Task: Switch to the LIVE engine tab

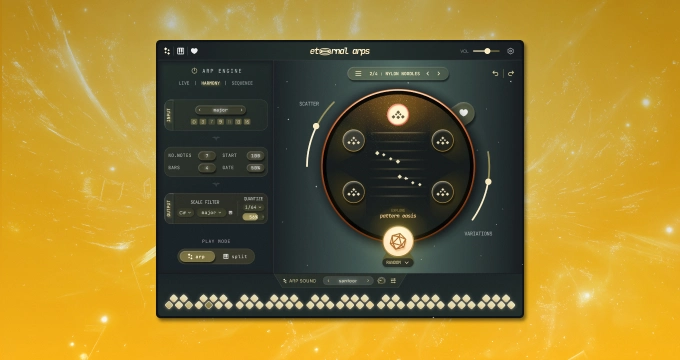Action: 184,83
